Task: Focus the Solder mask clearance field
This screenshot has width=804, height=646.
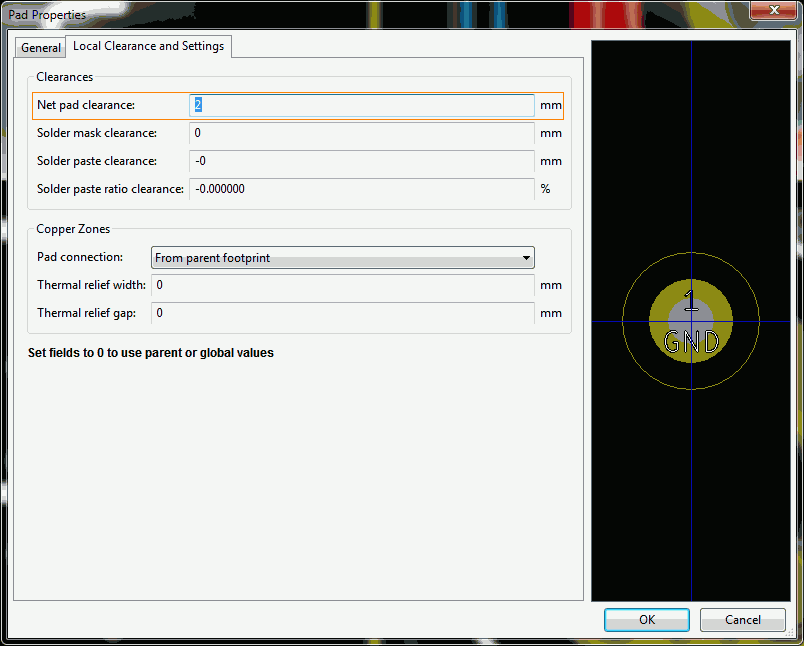Action: [x=362, y=133]
